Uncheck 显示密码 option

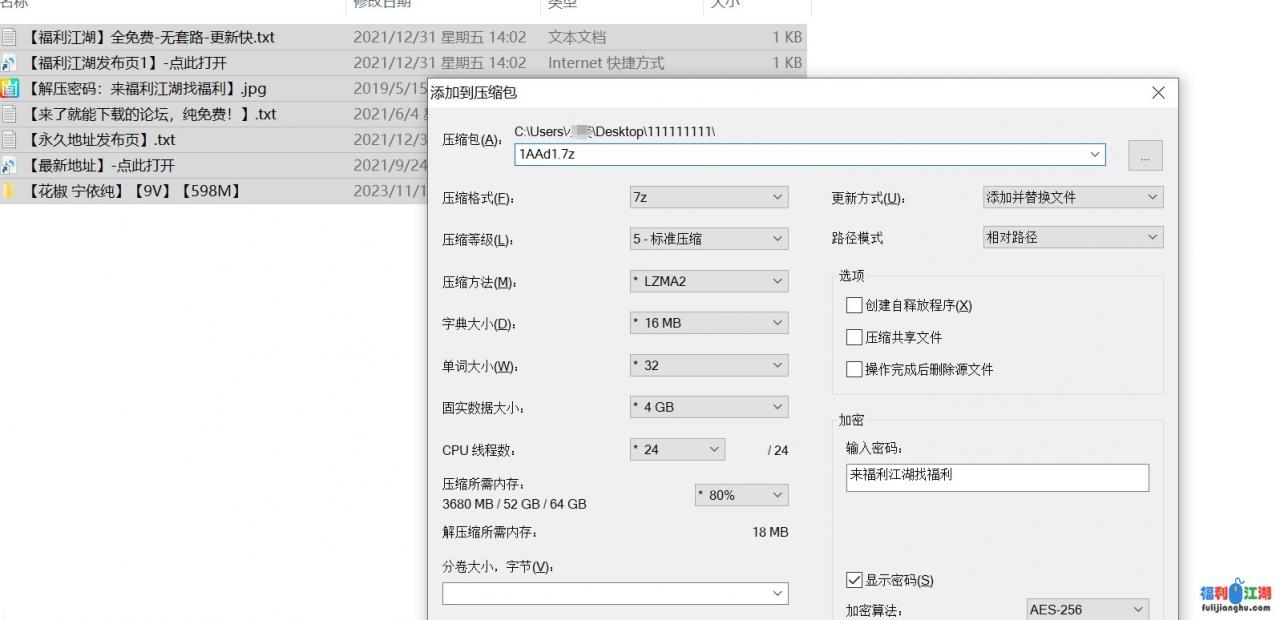click(x=853, y=580)
